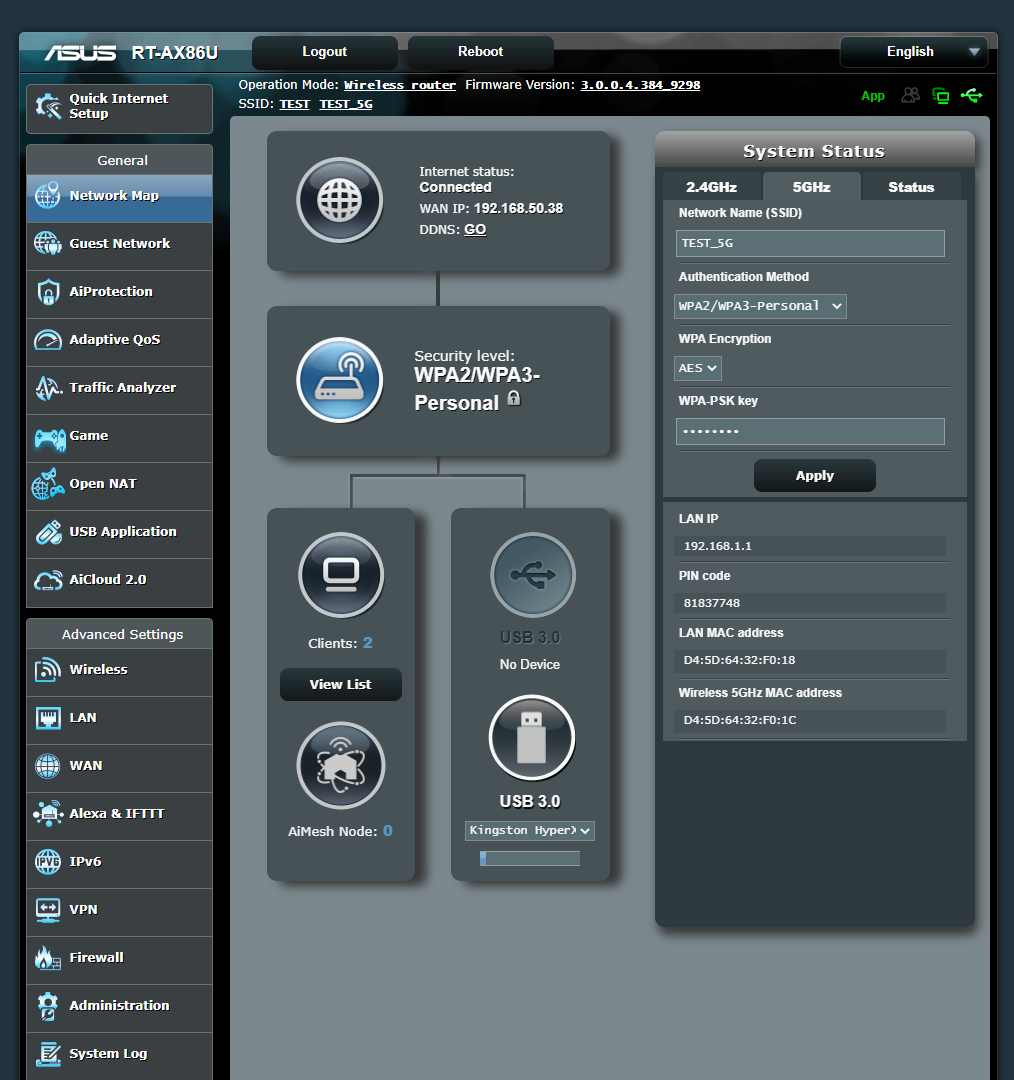This screenshot has width=1014, height=1080.
Task: Click the guest clients icon near App
Action: coord(909,95)
